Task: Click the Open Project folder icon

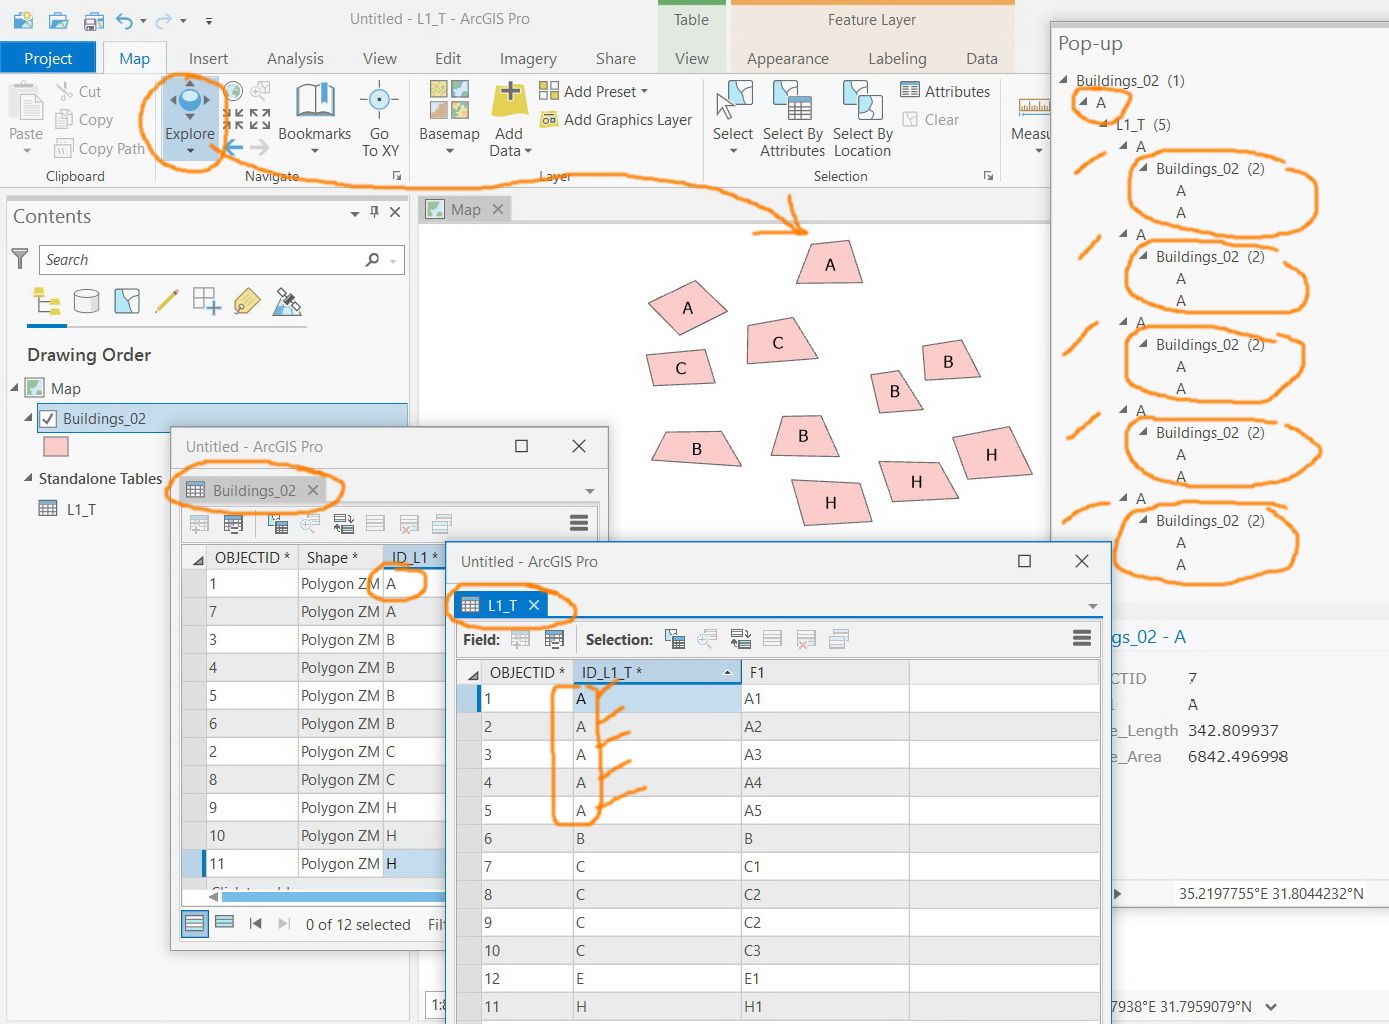Action: (x=59, y=20)
